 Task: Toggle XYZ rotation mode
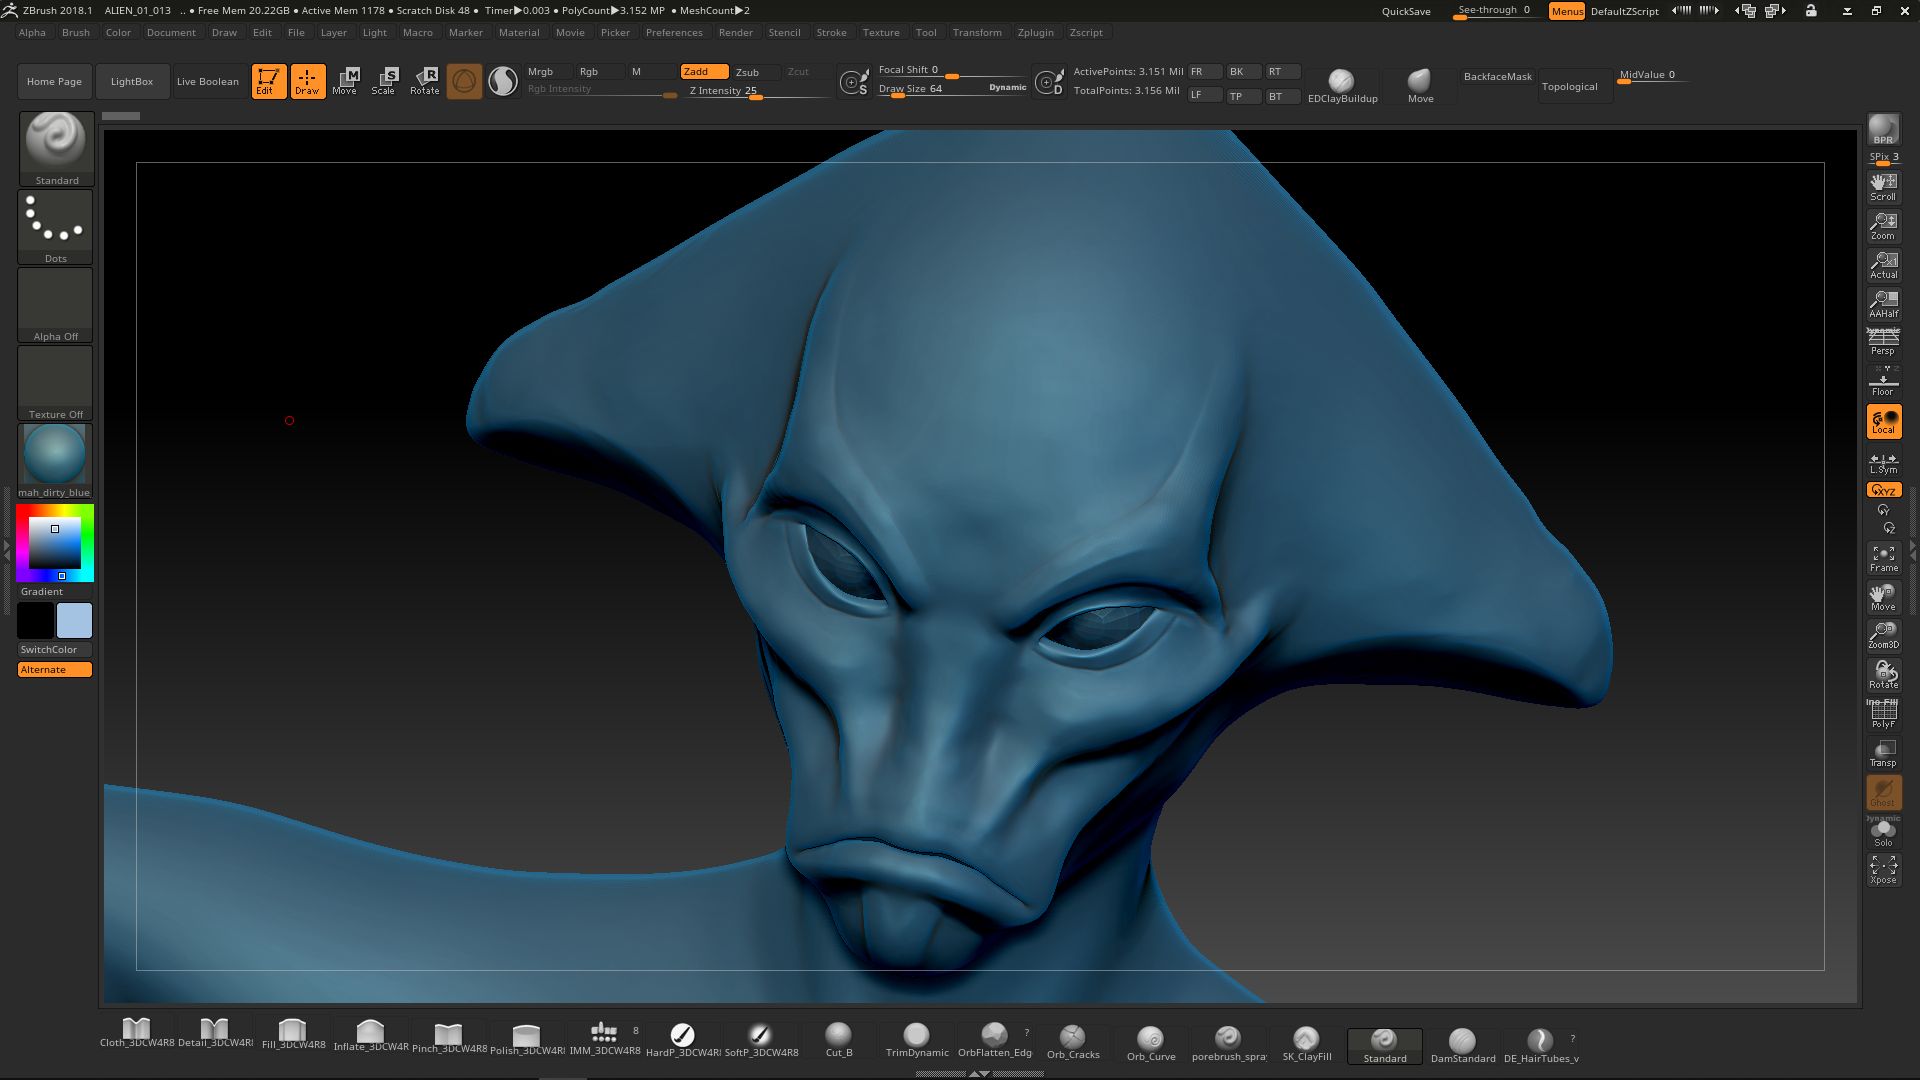(x=1883, y=490)
